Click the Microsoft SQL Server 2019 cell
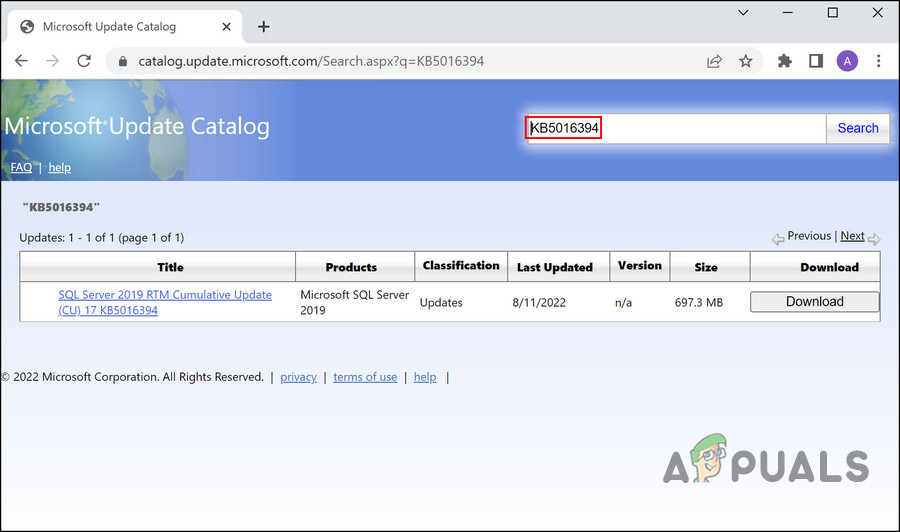Viewport: 900px width, 532px height. [354, 302]
